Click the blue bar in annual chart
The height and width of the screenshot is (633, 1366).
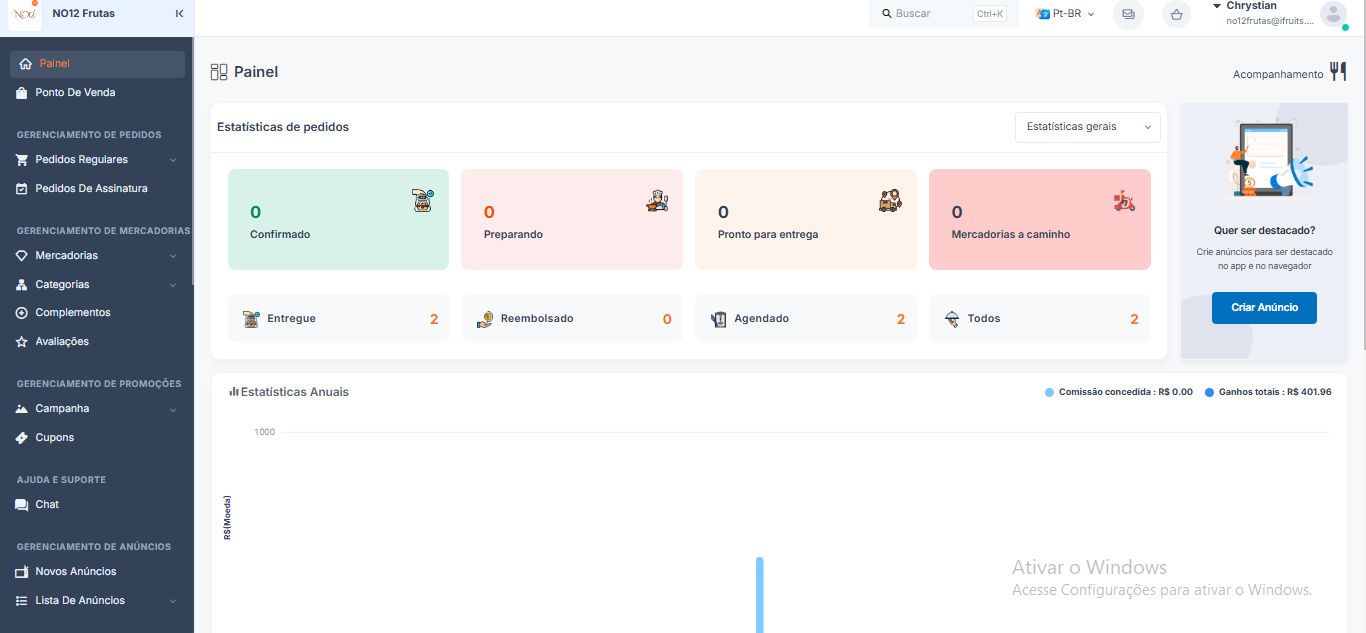pos(760,595)
